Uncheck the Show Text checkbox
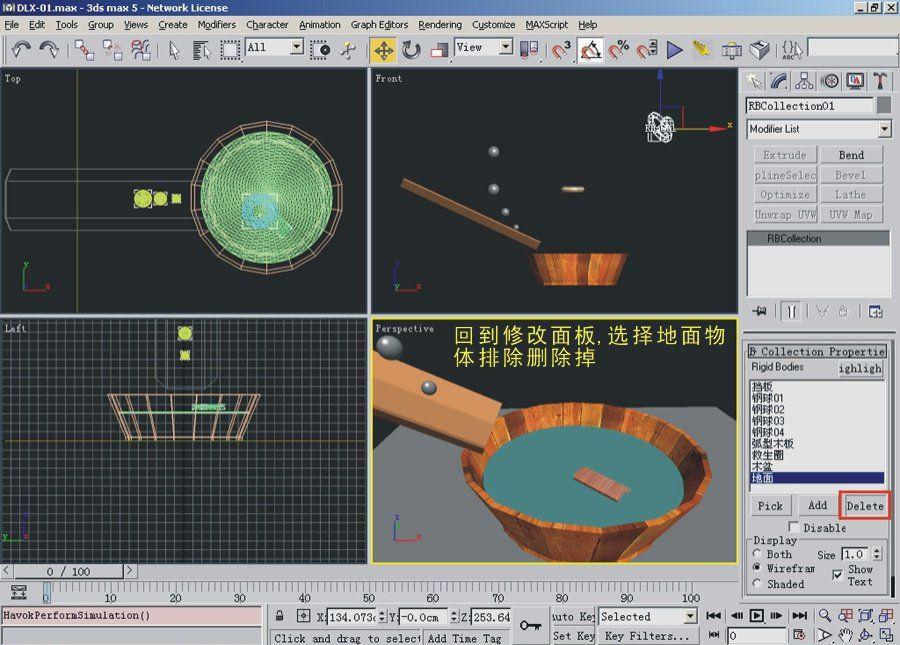Screen dimensions: 900x645 (x=837, y=575)
